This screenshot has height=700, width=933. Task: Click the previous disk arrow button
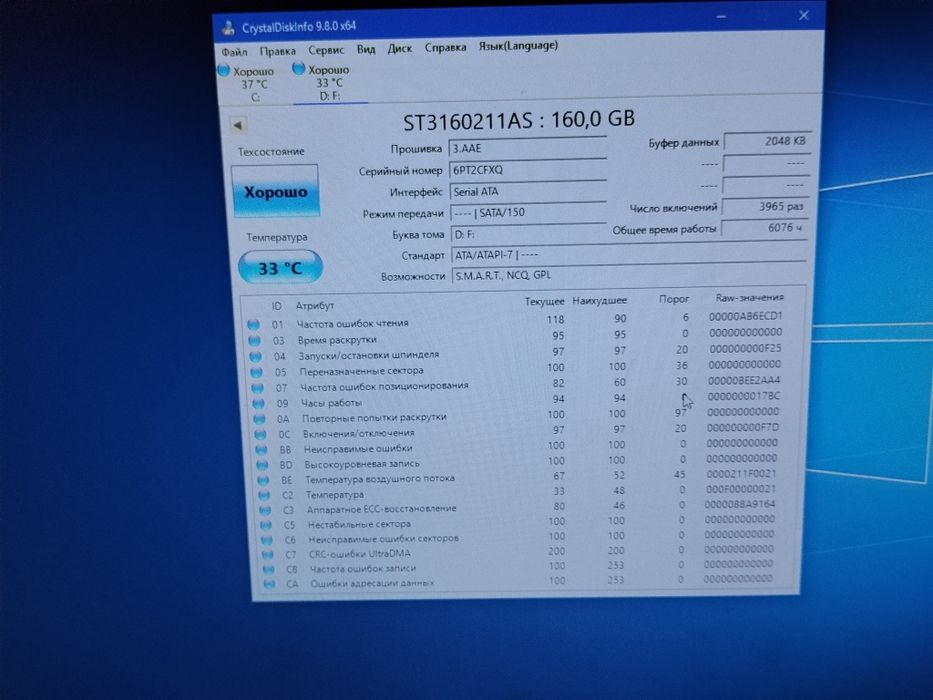coord(237,126)
